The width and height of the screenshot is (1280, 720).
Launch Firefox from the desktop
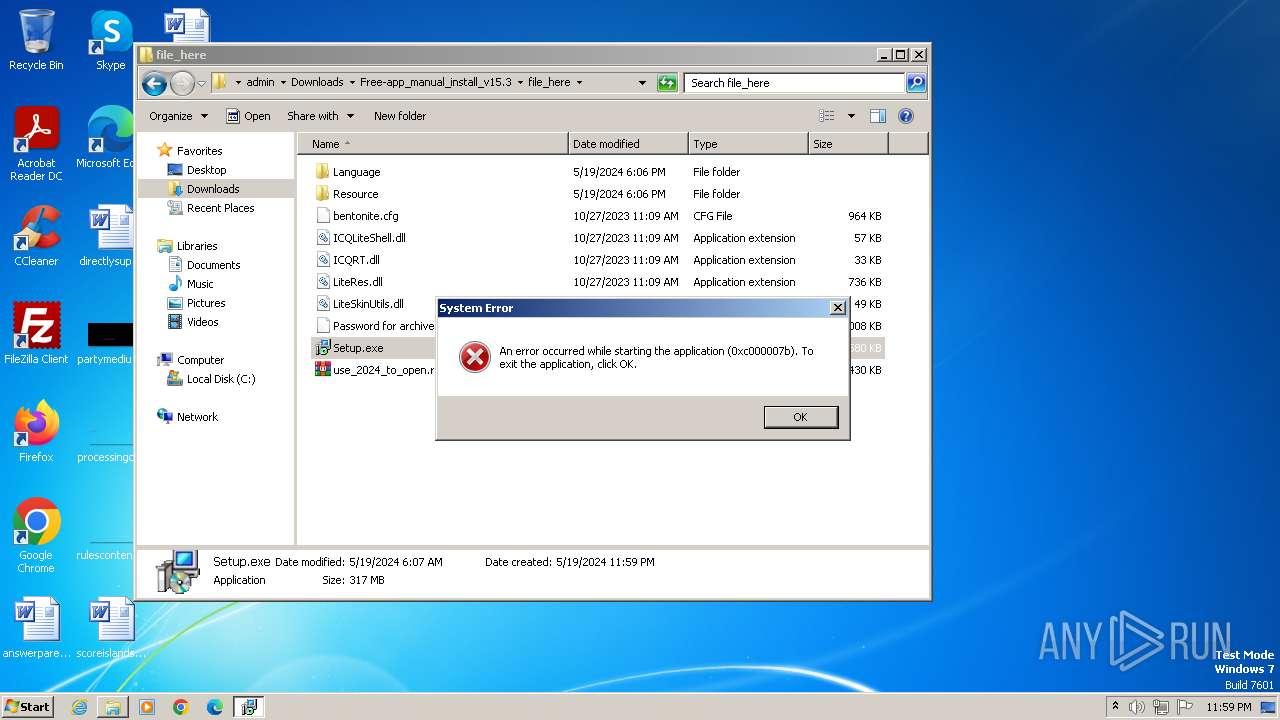tap(36, 432)
